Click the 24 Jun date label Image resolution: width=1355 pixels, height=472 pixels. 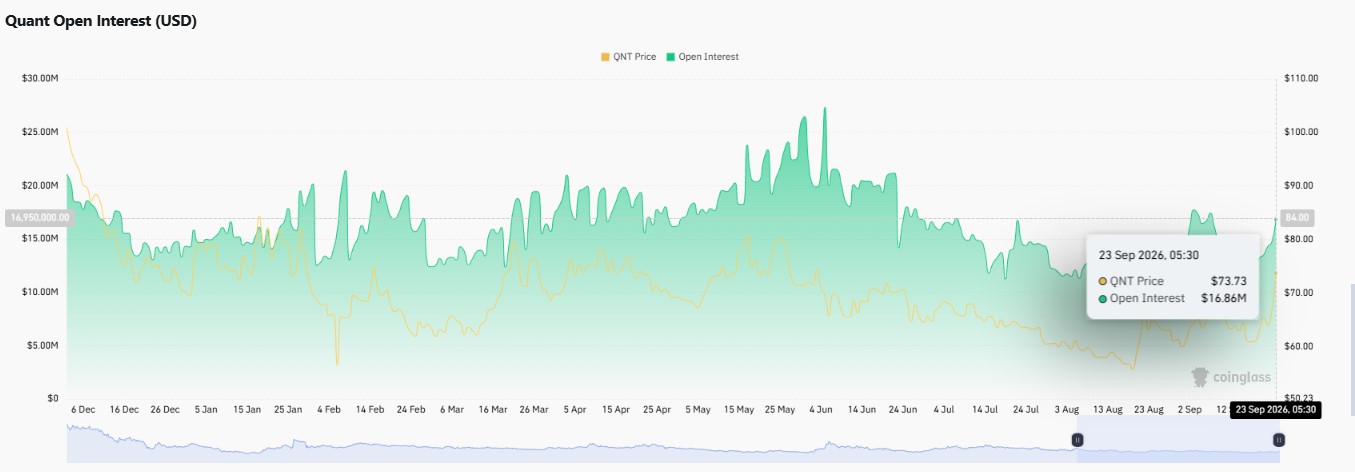point(903,409)
